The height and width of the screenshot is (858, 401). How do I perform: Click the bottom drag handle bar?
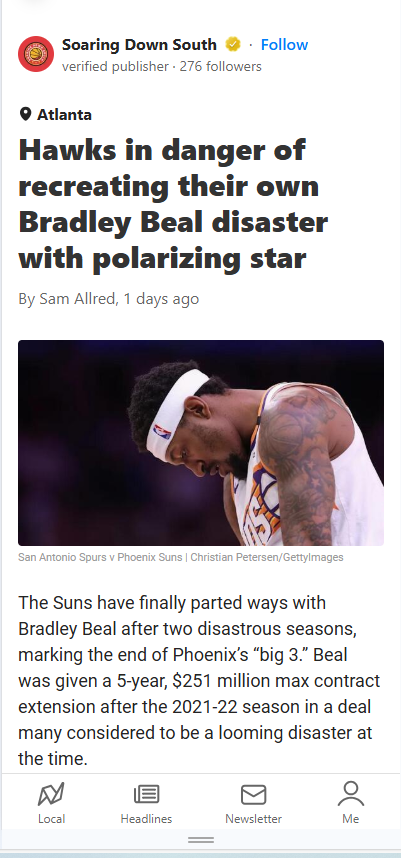[201, 839]
